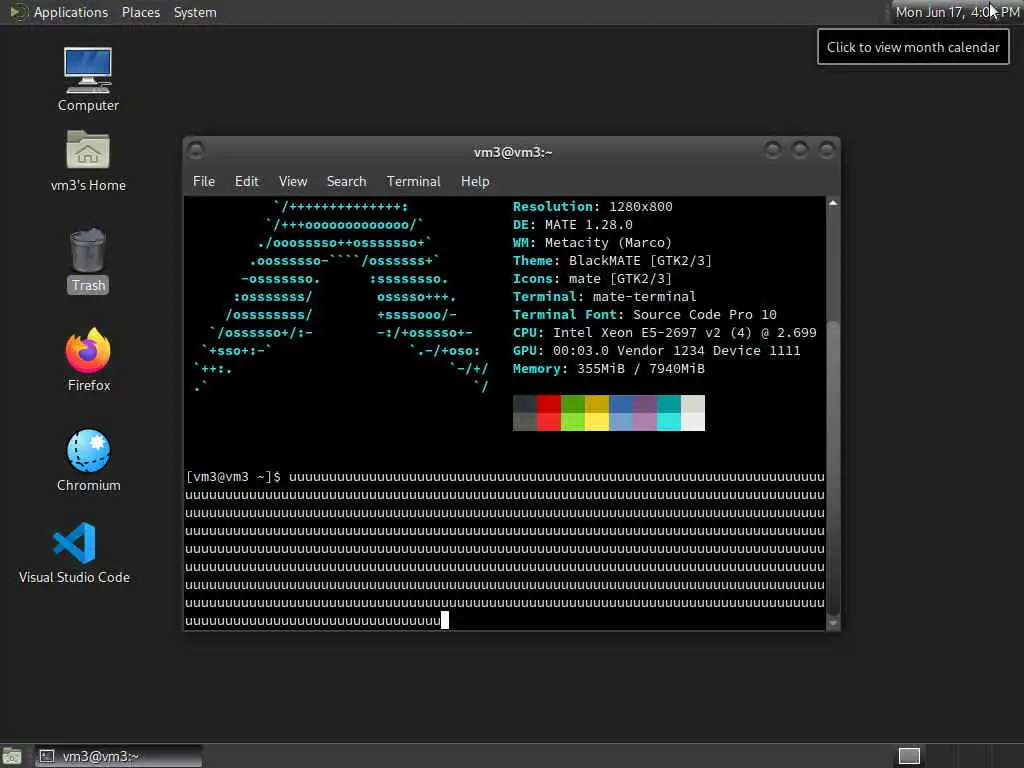Click the vm3@vm3:~ taskbar window button

point(119,756)
